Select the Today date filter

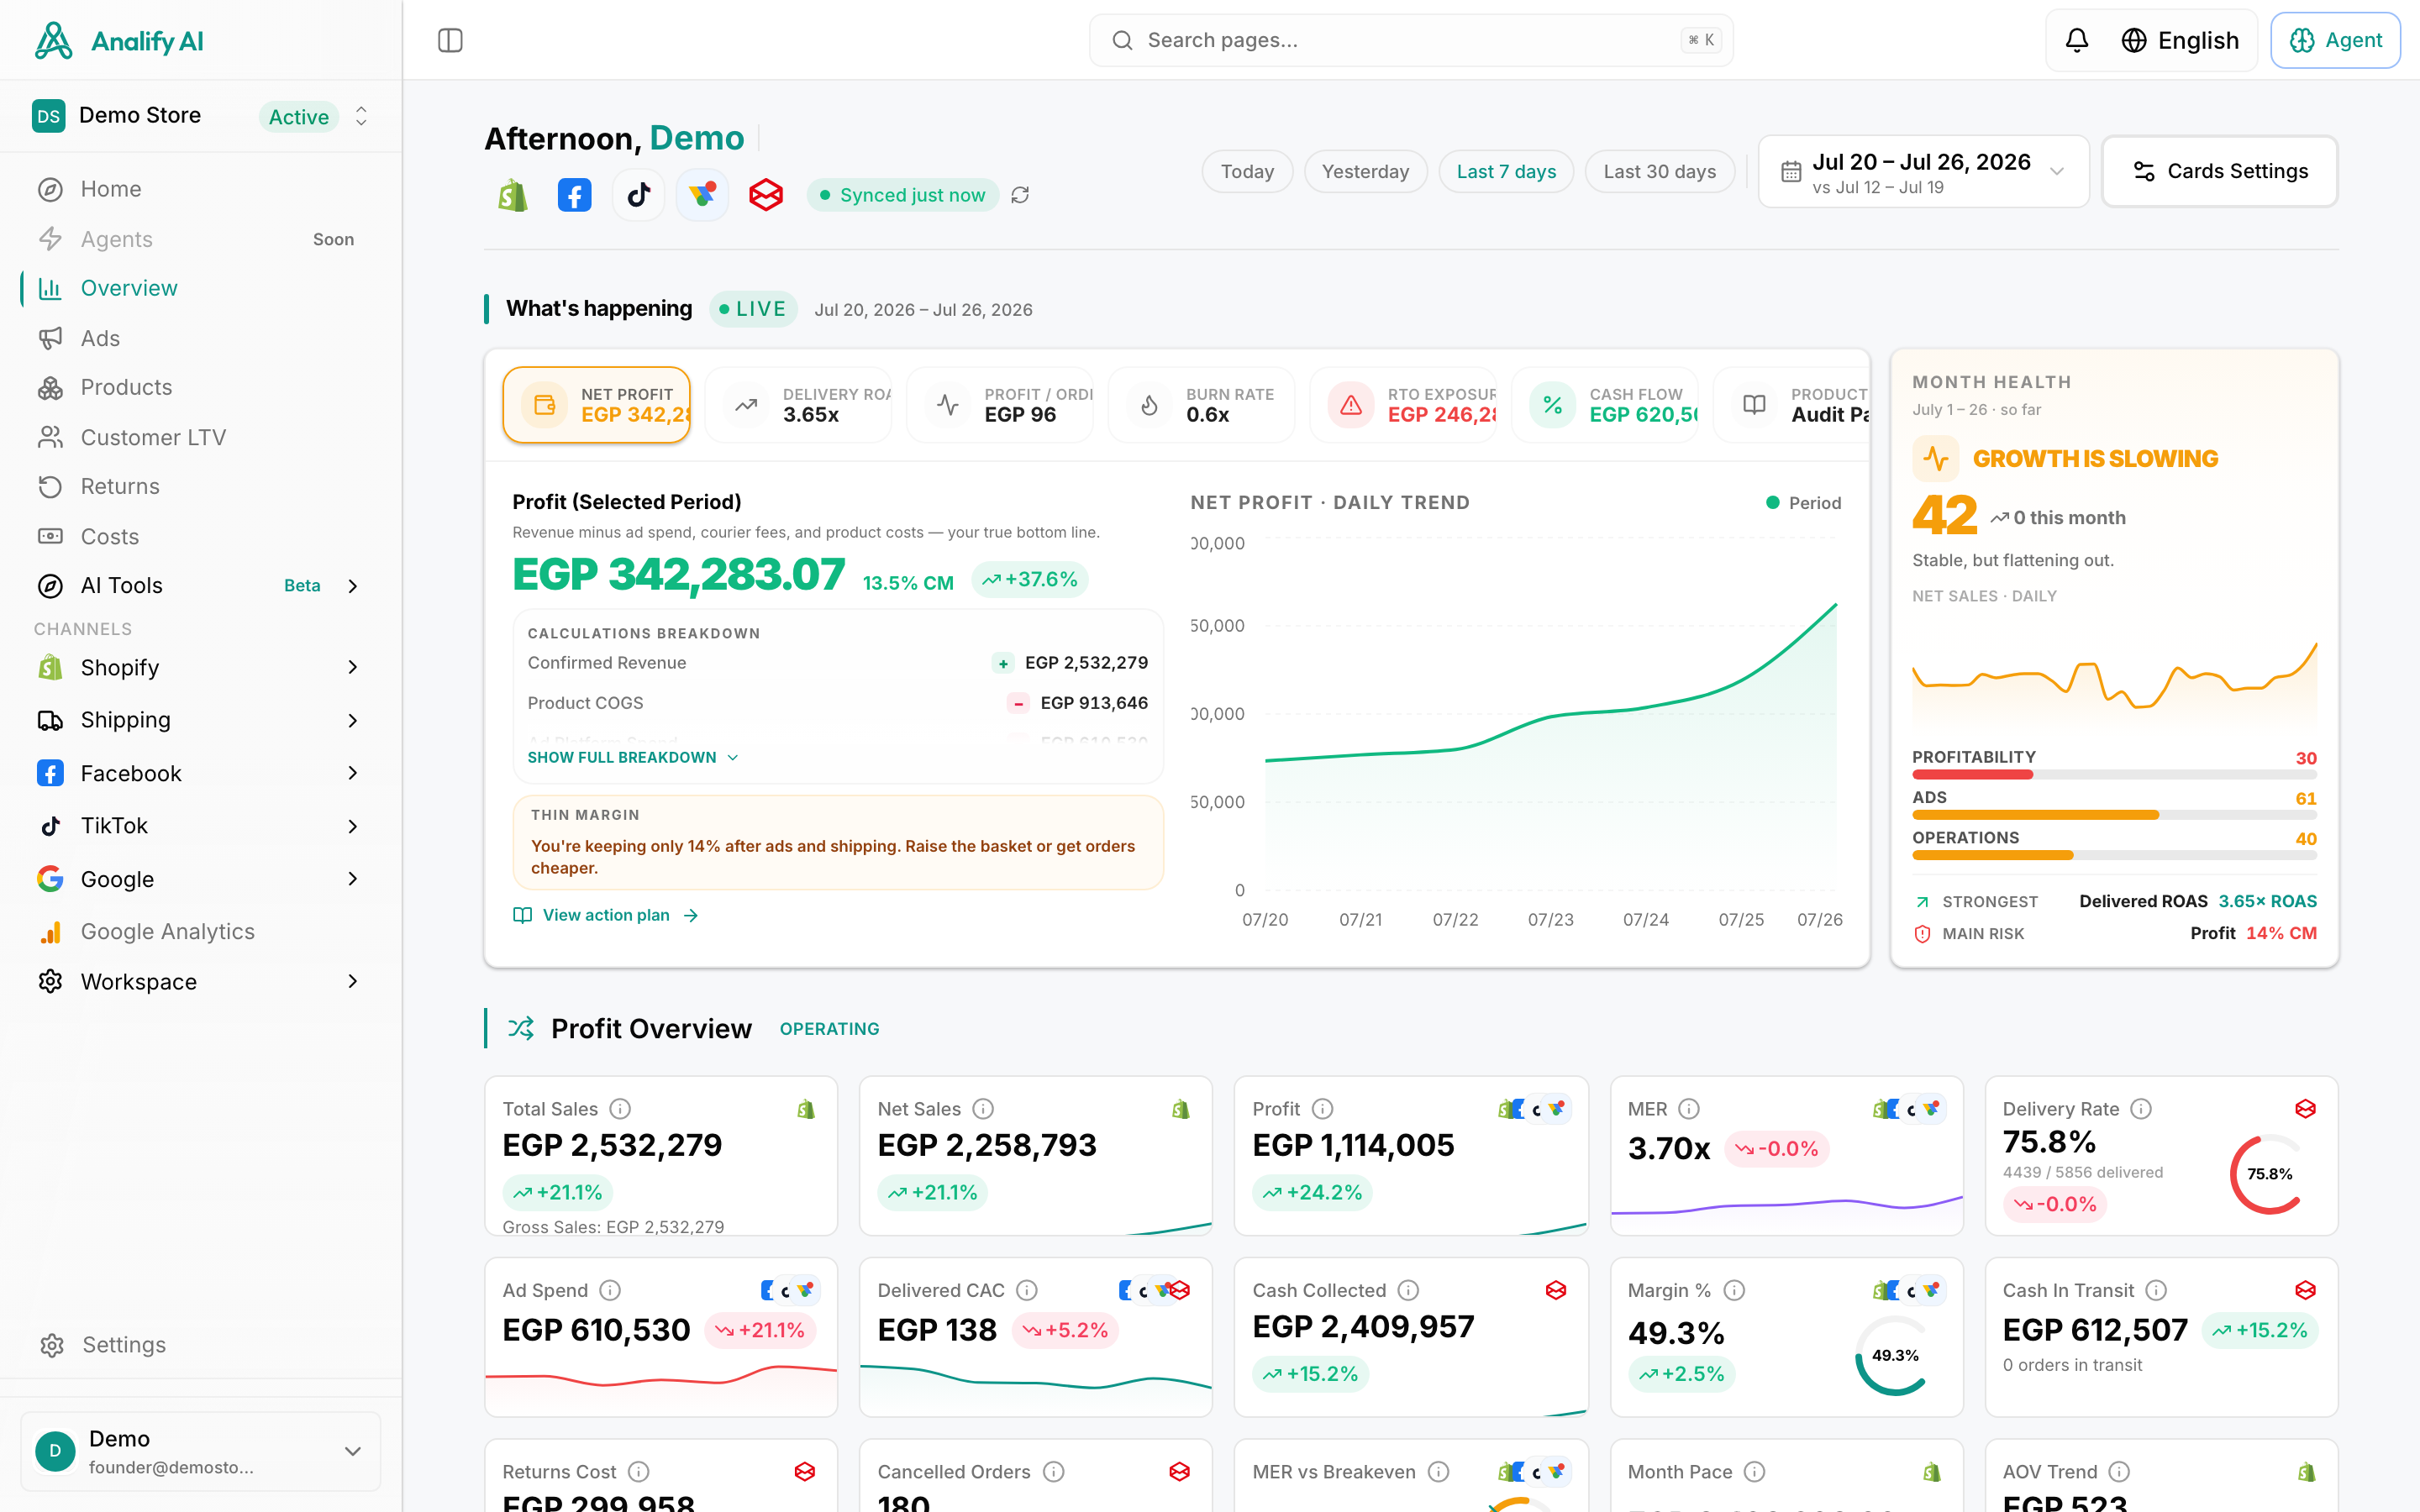click(1247, 171)
